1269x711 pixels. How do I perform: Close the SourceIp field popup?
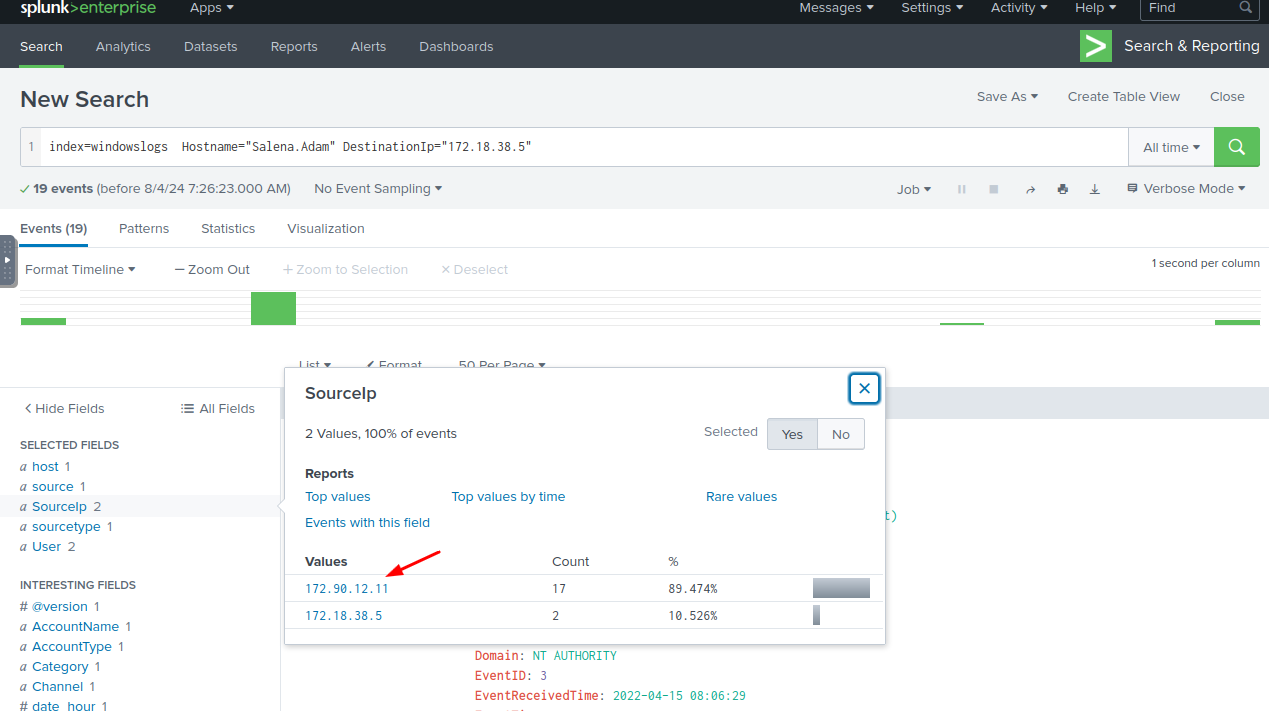pyautogui.click(x=864, y=388)
